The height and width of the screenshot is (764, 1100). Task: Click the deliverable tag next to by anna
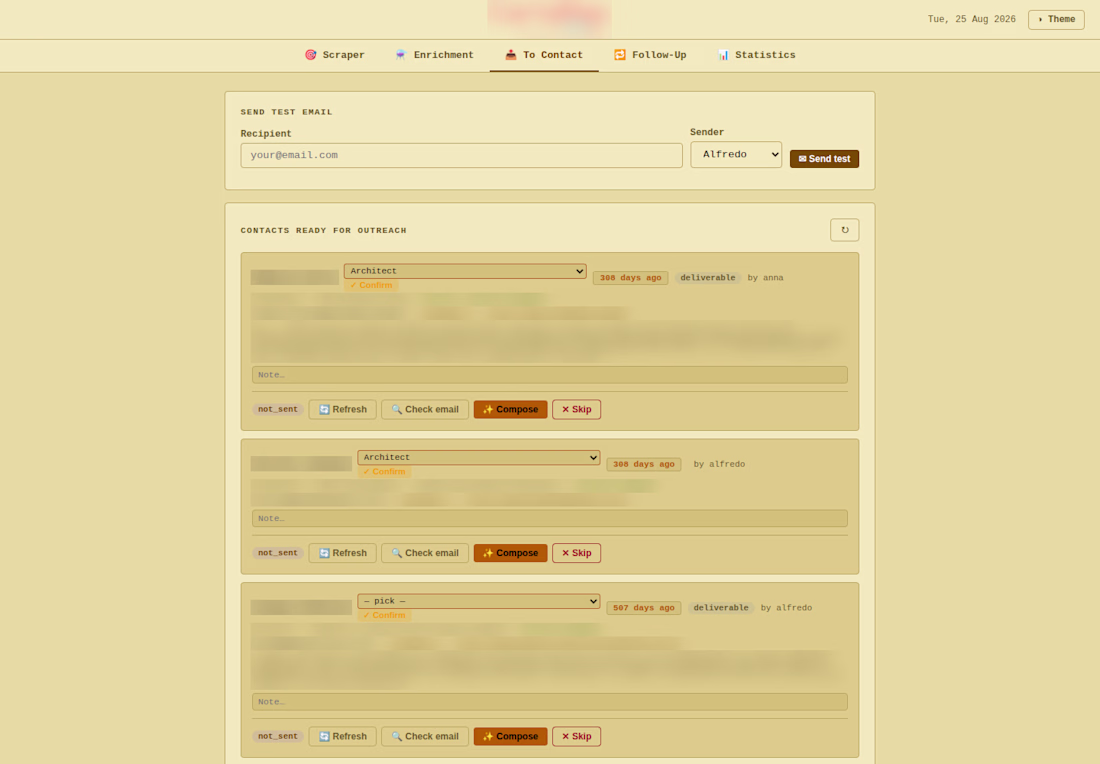(707, 278)
